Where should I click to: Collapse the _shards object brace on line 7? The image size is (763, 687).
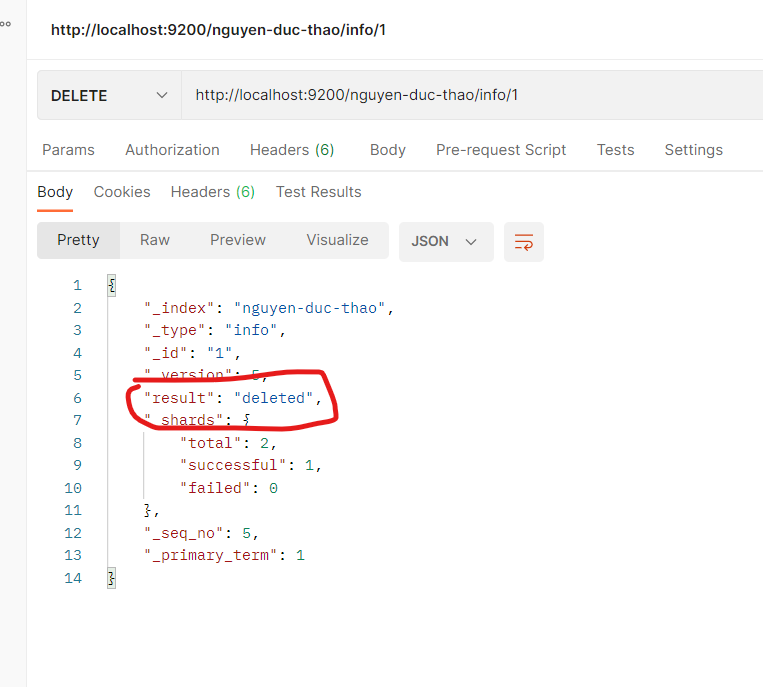(x=247, y=420)
